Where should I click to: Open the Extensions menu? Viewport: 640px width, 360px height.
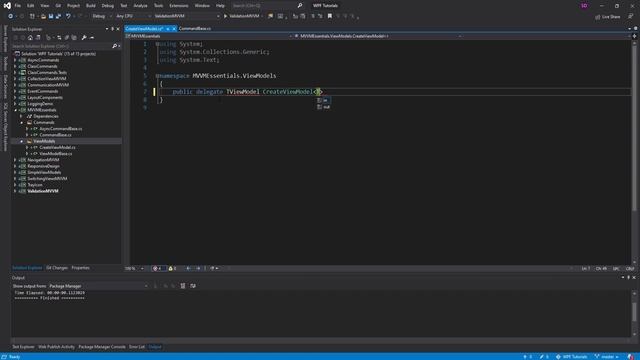click(x=179, y=6)
